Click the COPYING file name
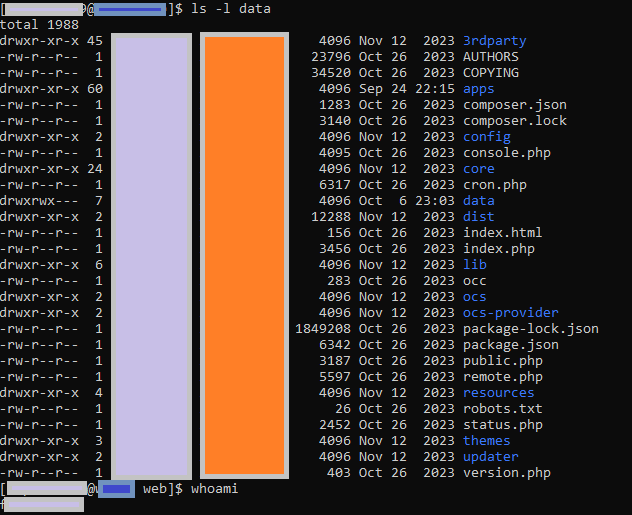The image size is (632, 515). tap(490, 73)
